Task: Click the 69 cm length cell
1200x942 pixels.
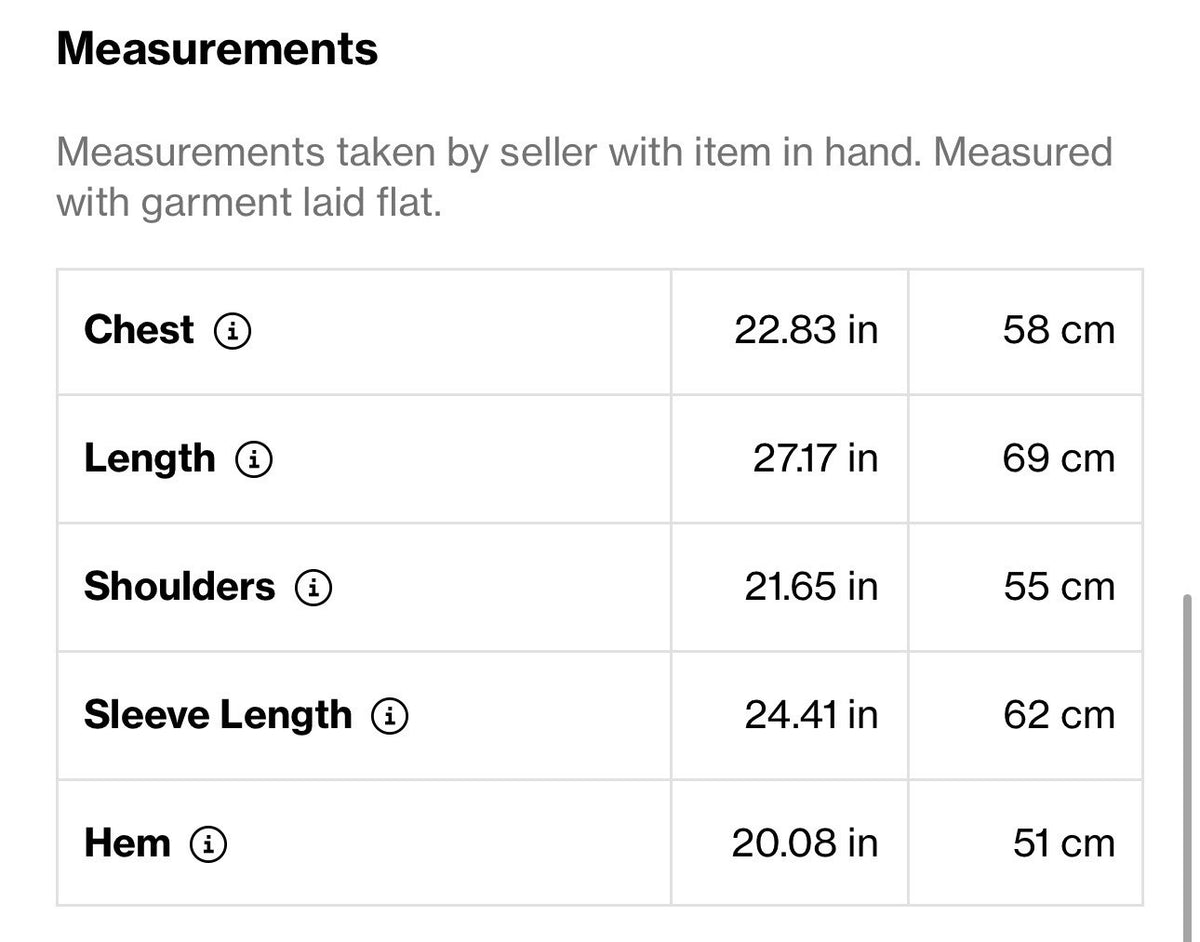Action: 1025,459
